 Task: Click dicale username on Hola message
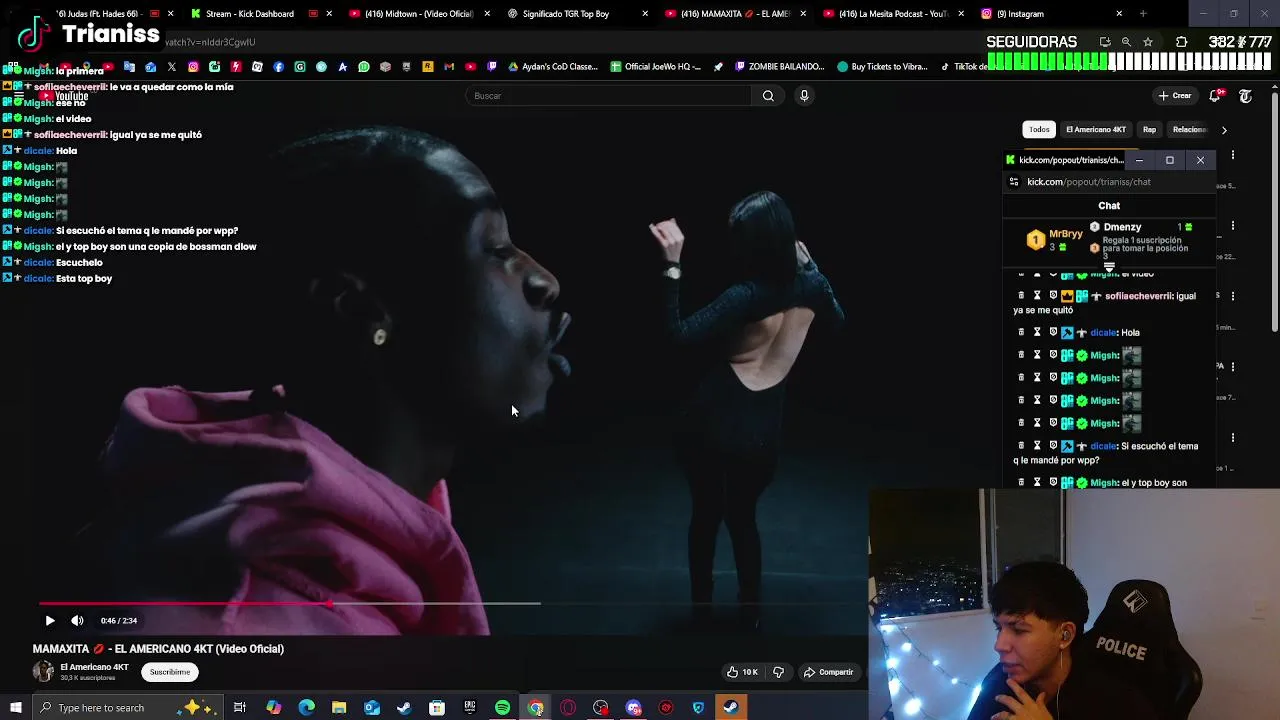click(1103, 332)
